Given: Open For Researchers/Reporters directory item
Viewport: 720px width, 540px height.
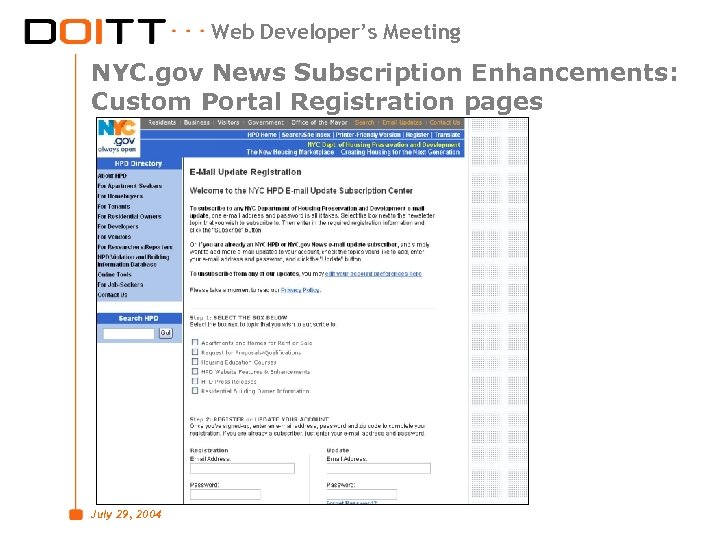Looking at the screenshot, I should pyautogui.click(x=135, y=247).
